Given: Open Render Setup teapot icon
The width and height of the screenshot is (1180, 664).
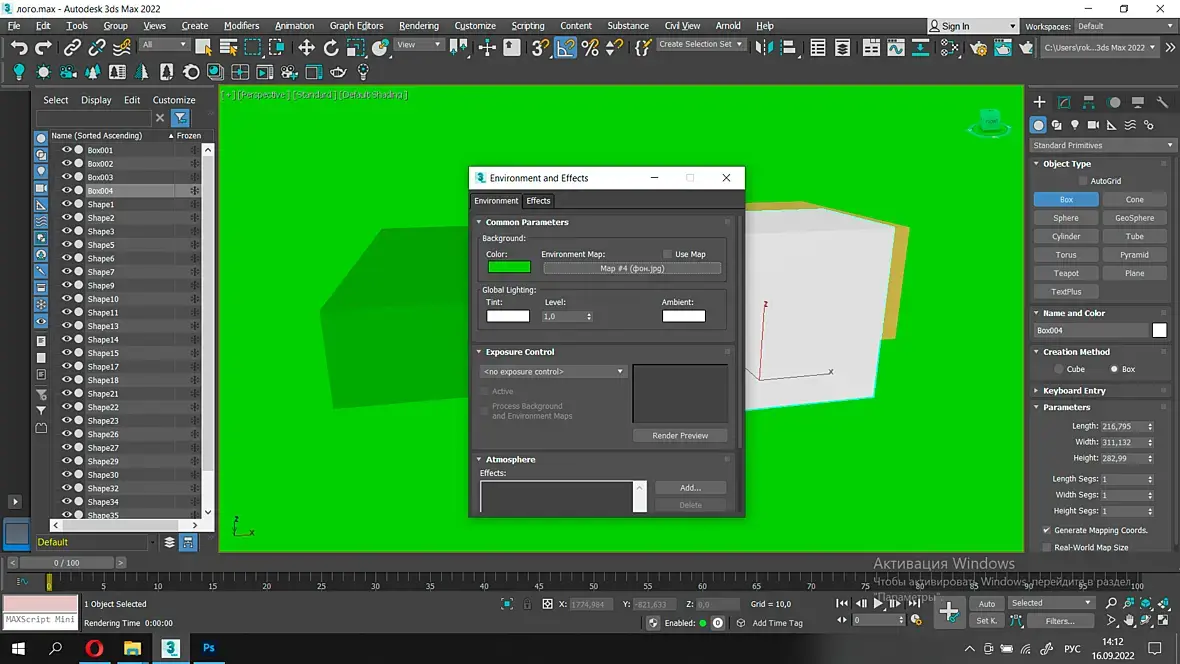Looking at the screenshot, I should pos(979,47).
